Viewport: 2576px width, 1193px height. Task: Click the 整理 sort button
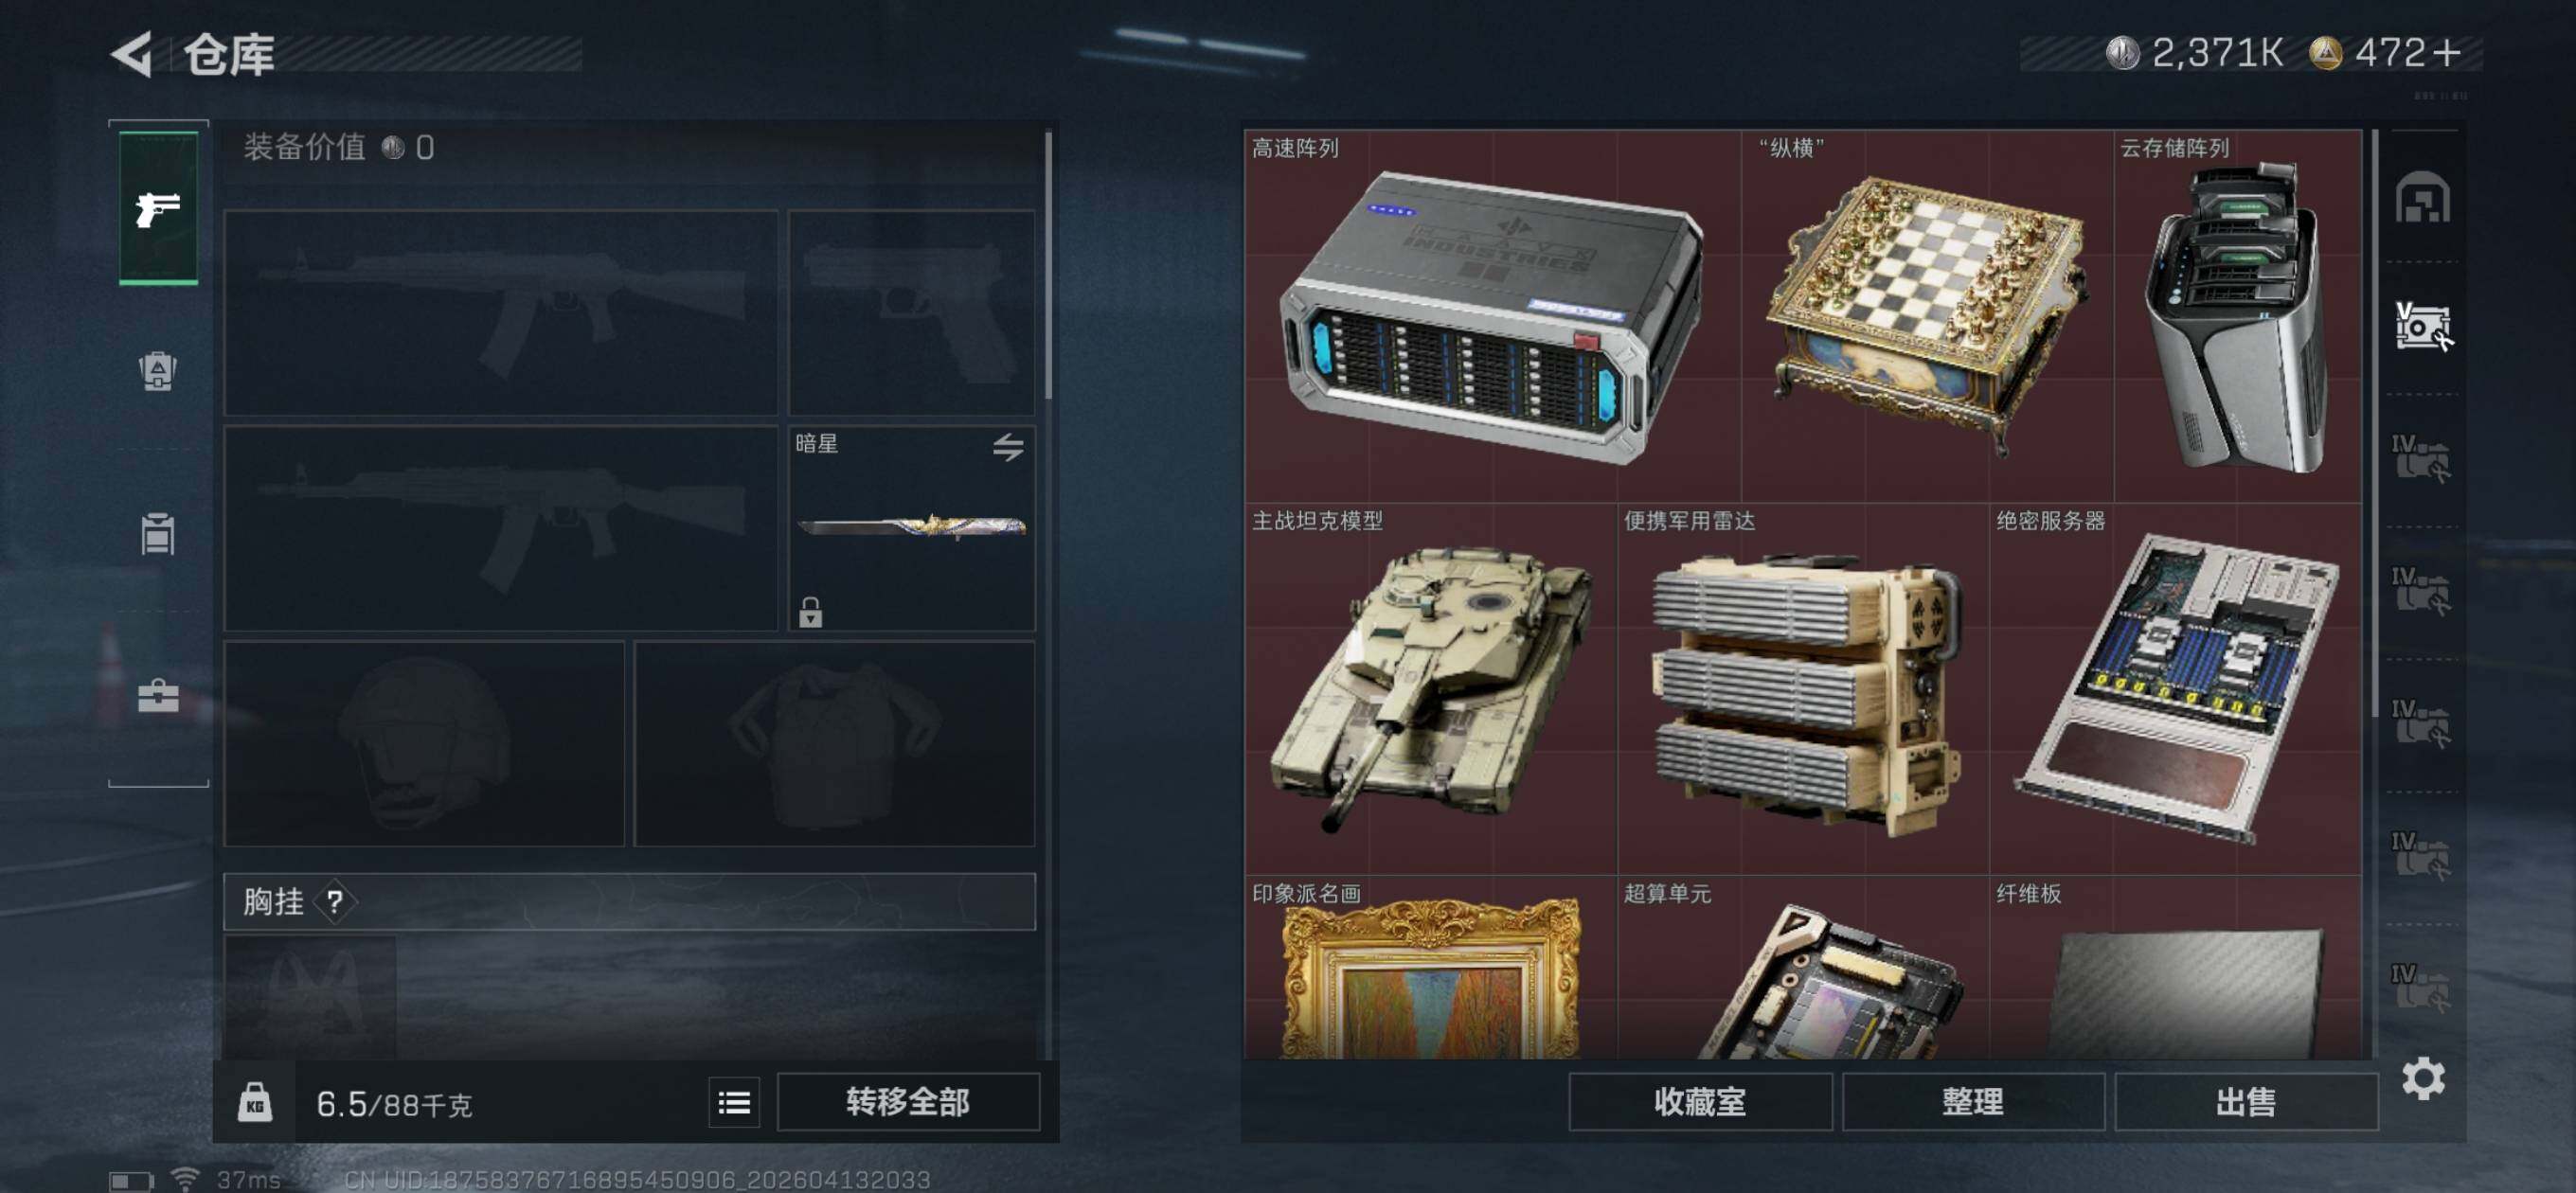click(1973, 1102)
